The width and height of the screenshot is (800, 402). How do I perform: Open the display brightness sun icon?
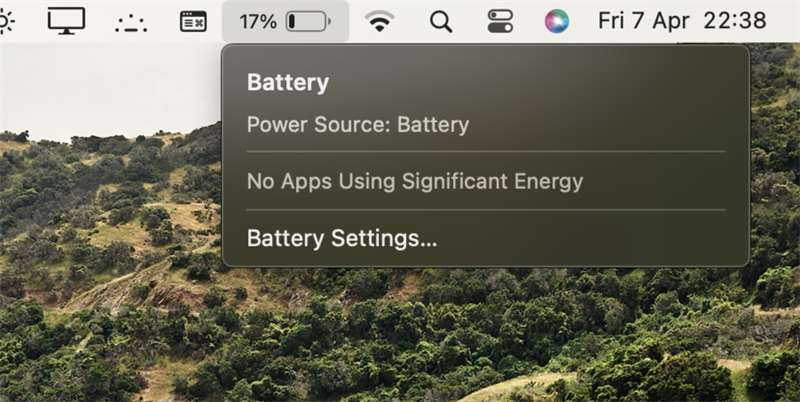pos(6,21)
